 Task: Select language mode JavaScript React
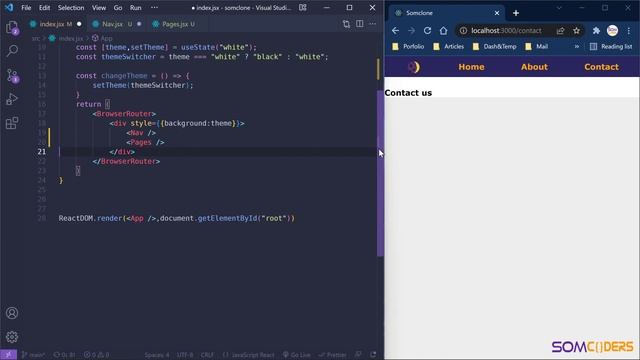[249, 355]
